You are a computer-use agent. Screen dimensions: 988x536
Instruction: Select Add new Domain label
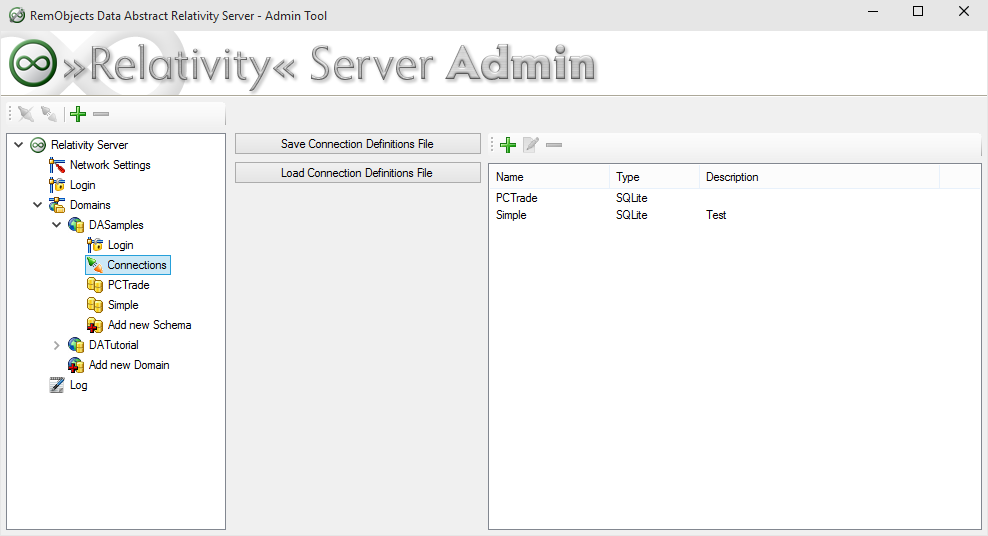click(x=129, y=365)
